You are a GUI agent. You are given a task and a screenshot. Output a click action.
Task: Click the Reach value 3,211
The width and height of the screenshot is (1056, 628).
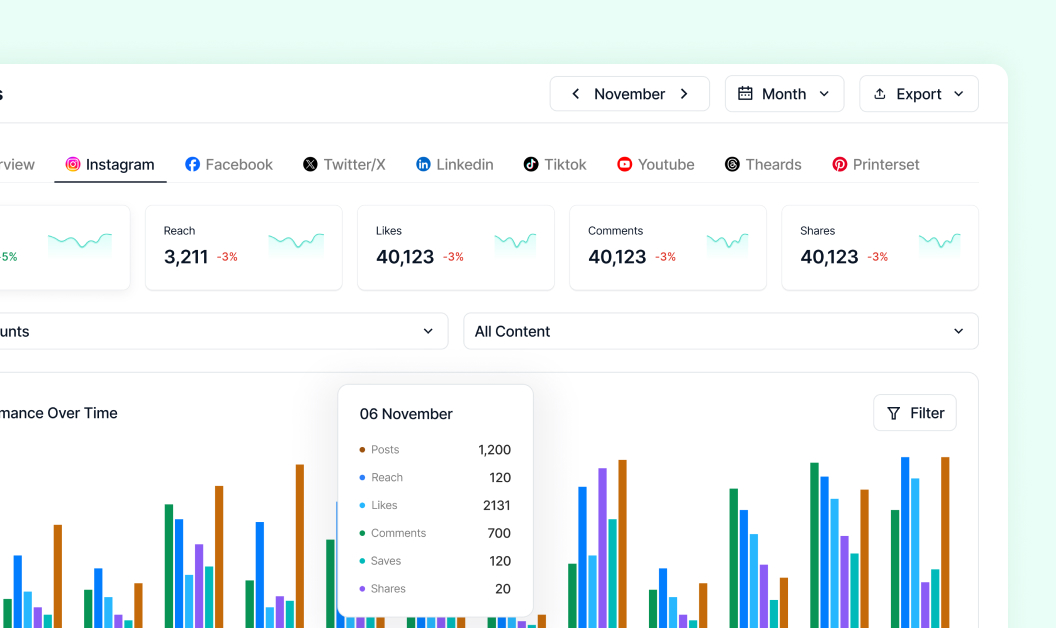186,257
